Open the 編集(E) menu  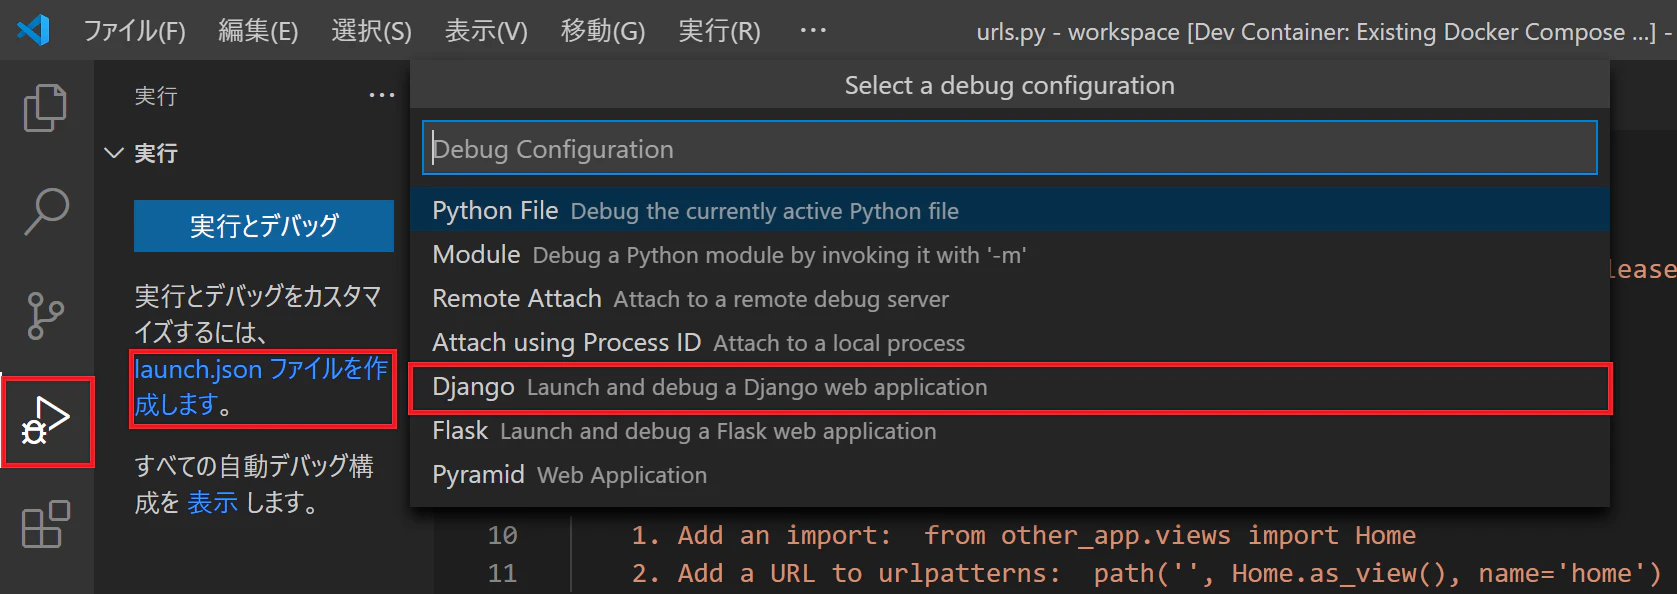258,31
